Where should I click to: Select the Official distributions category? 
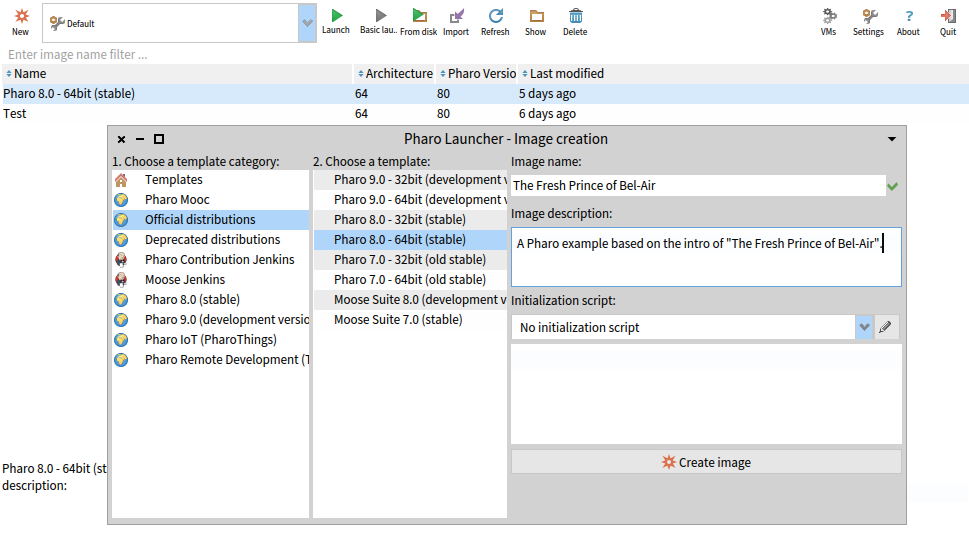211,220
